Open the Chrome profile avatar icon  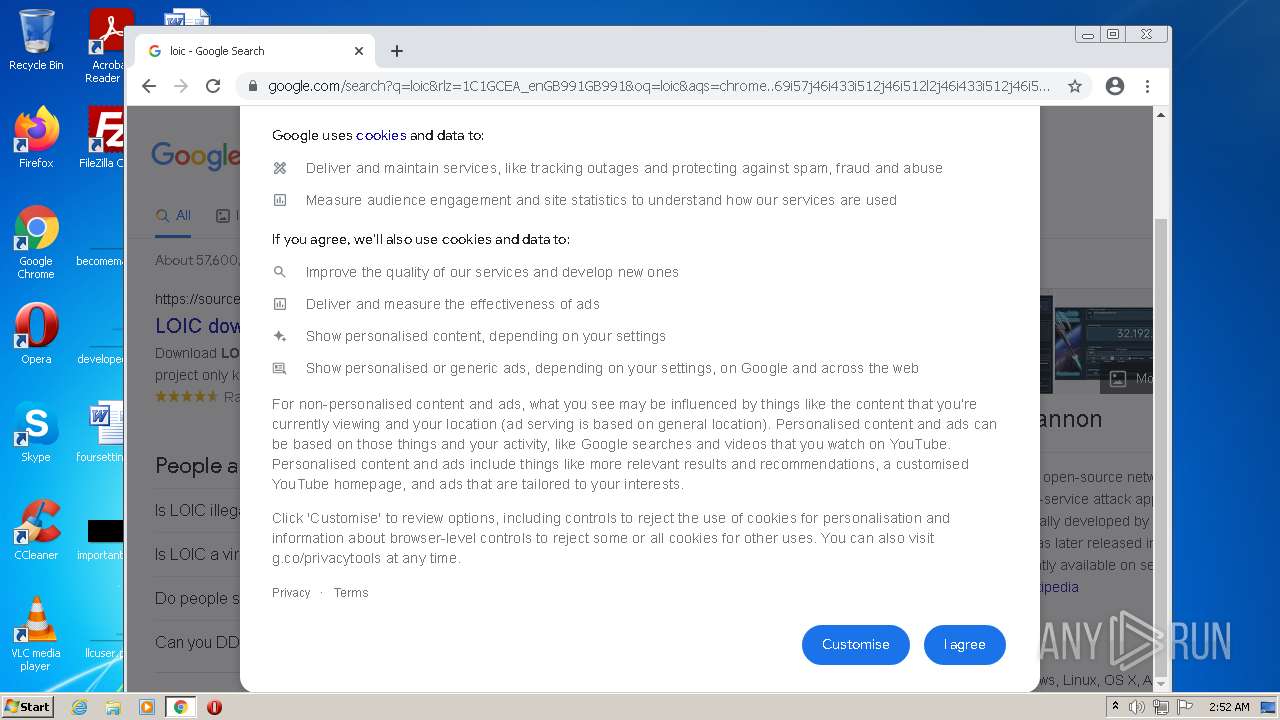tap(1115, 86)
